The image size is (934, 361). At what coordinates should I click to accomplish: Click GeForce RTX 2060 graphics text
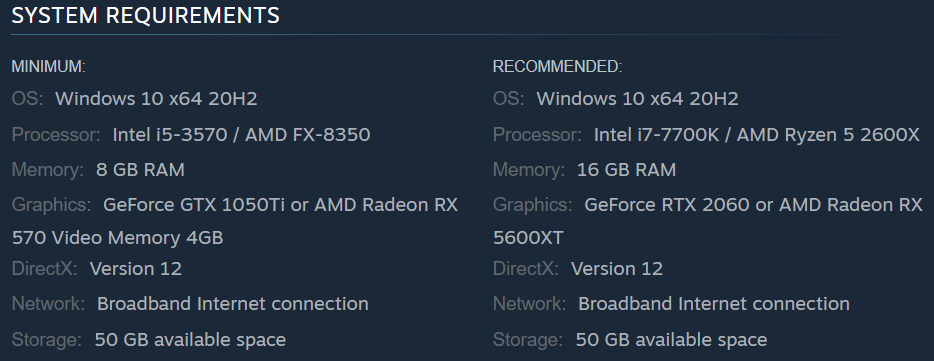pyautogui.click(x=676, y=206)
